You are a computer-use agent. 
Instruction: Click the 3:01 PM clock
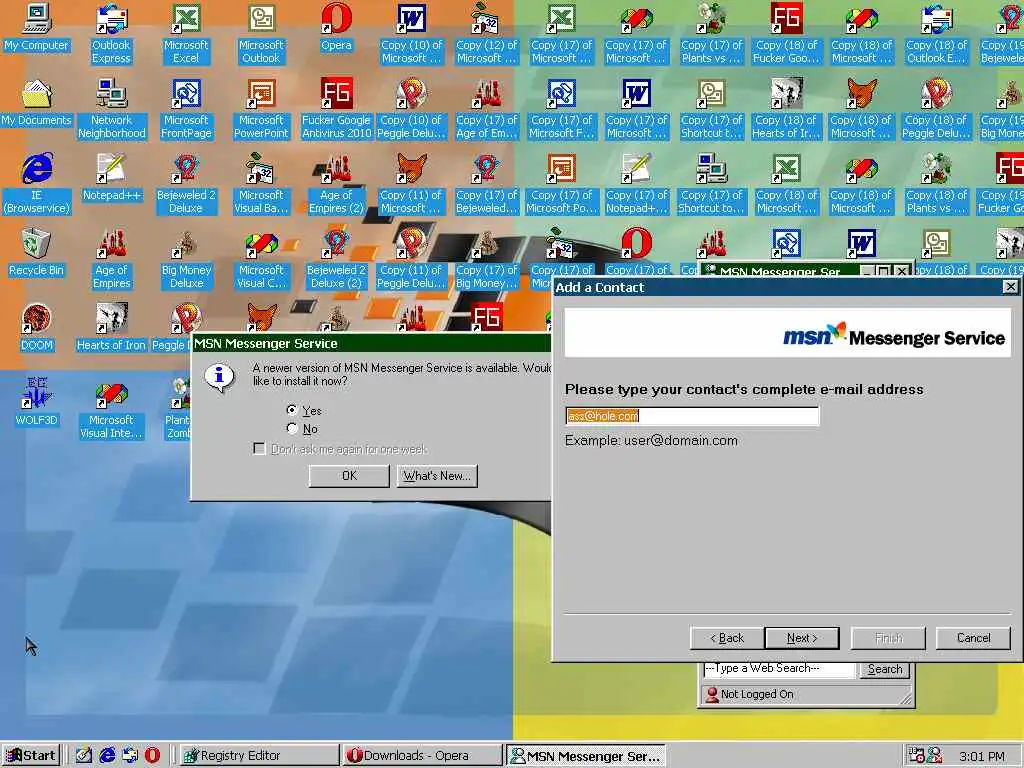tap(982, 757)
